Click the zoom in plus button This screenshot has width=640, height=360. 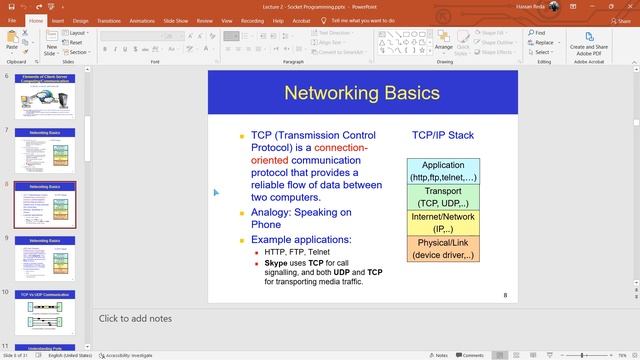pyautogui.click(x=611, y=356)
